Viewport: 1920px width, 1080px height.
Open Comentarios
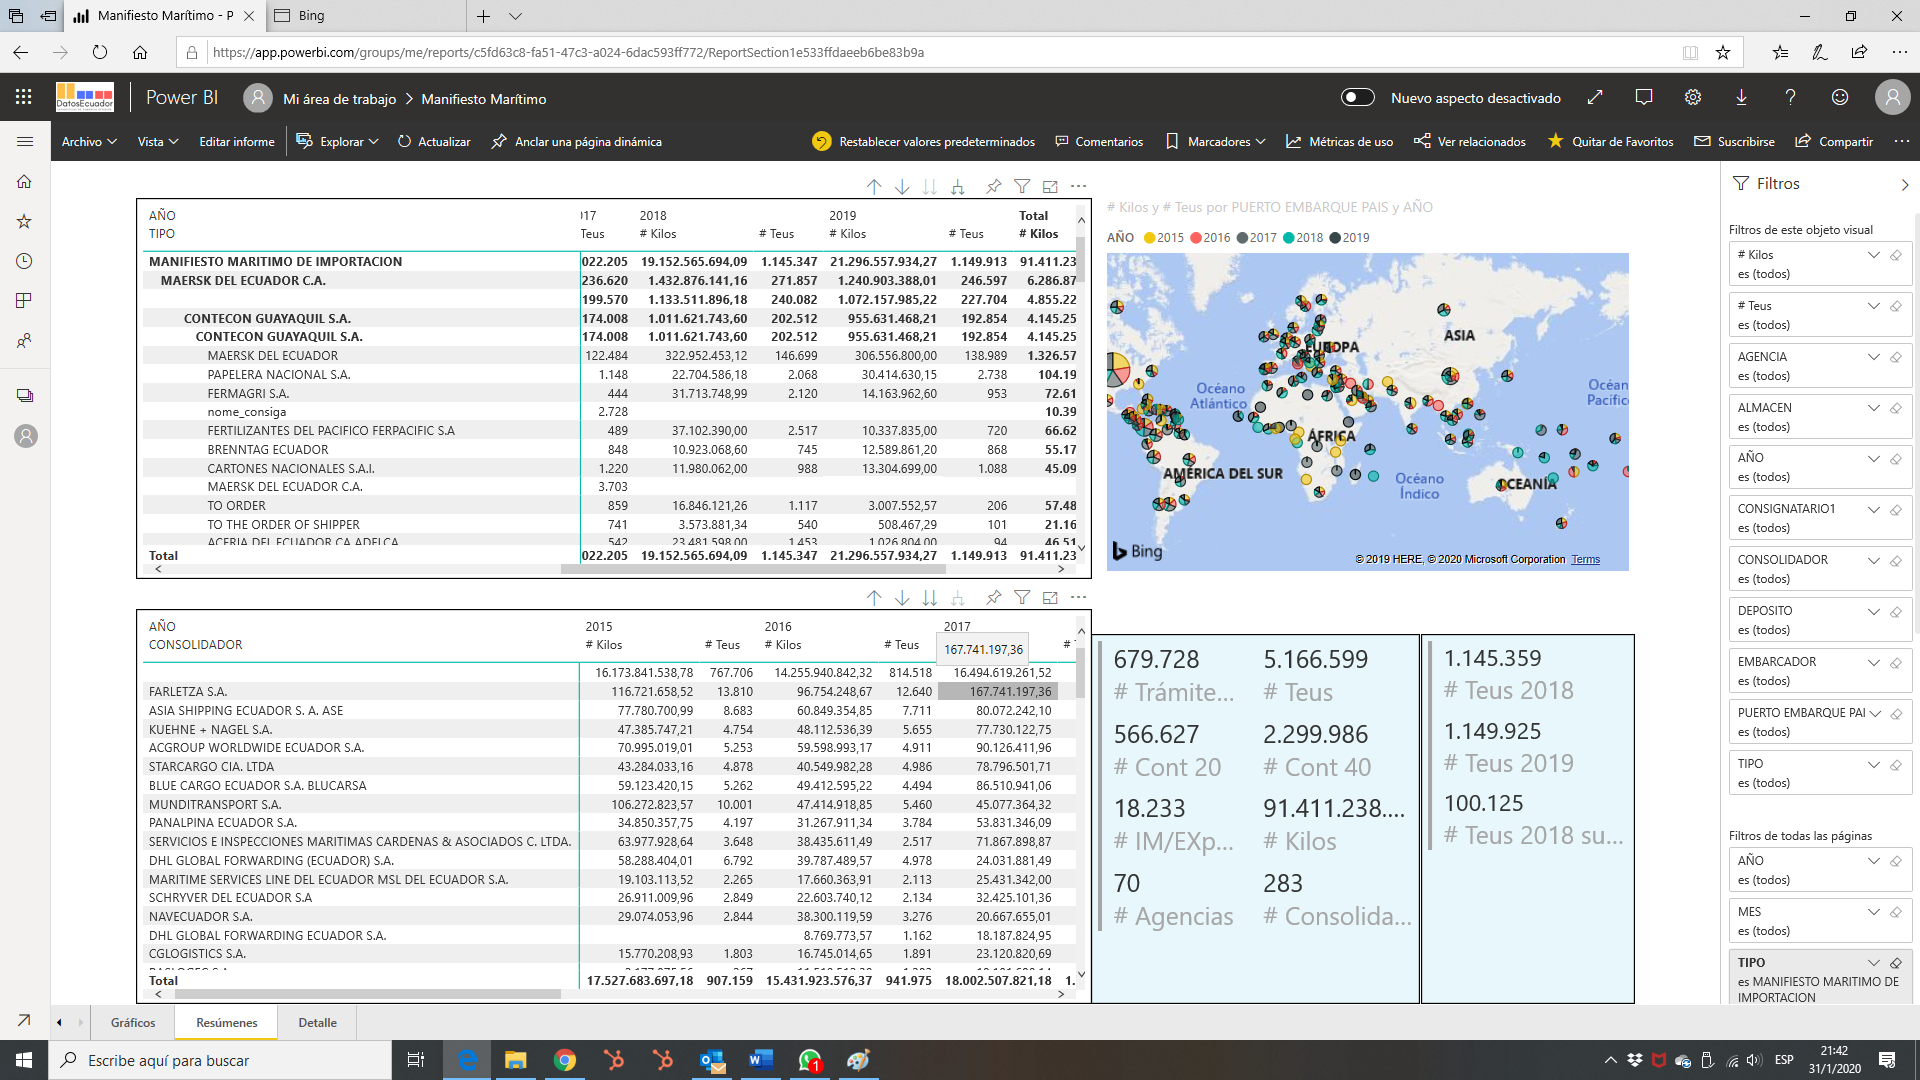tap(1099, 142)
